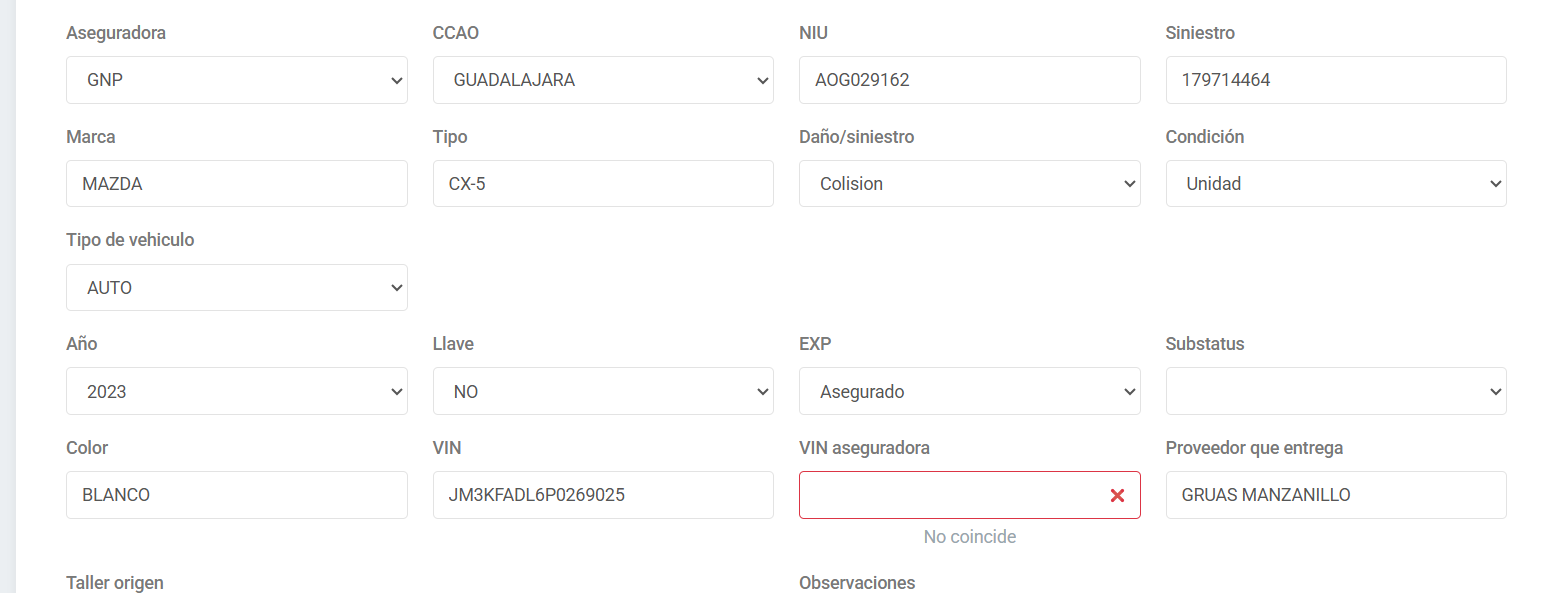The width and height of the screenshot is (1551, 593).
Task: Click the red X icon in VIN aseguradora
Action: point(1117,495)
